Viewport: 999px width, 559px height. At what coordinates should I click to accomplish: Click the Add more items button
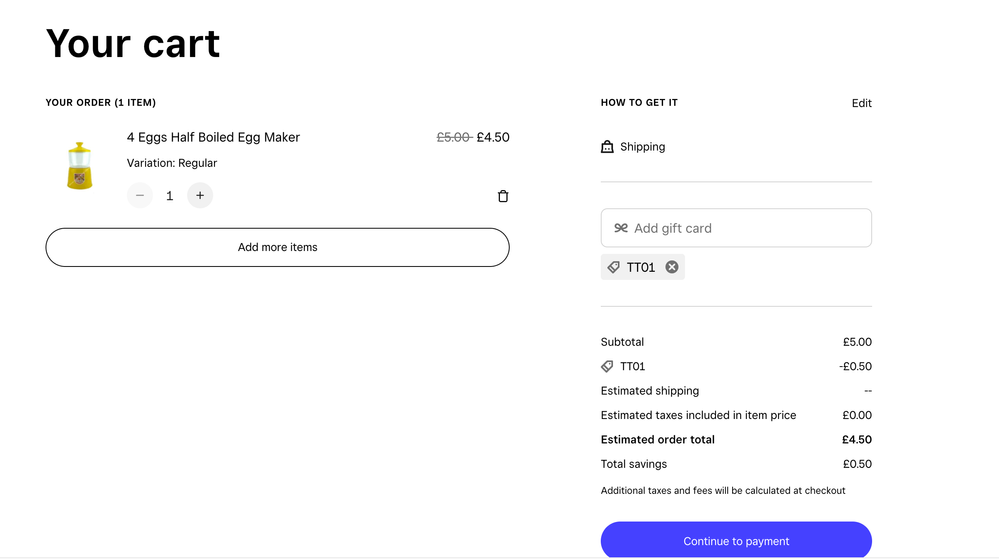click(277, 247)
